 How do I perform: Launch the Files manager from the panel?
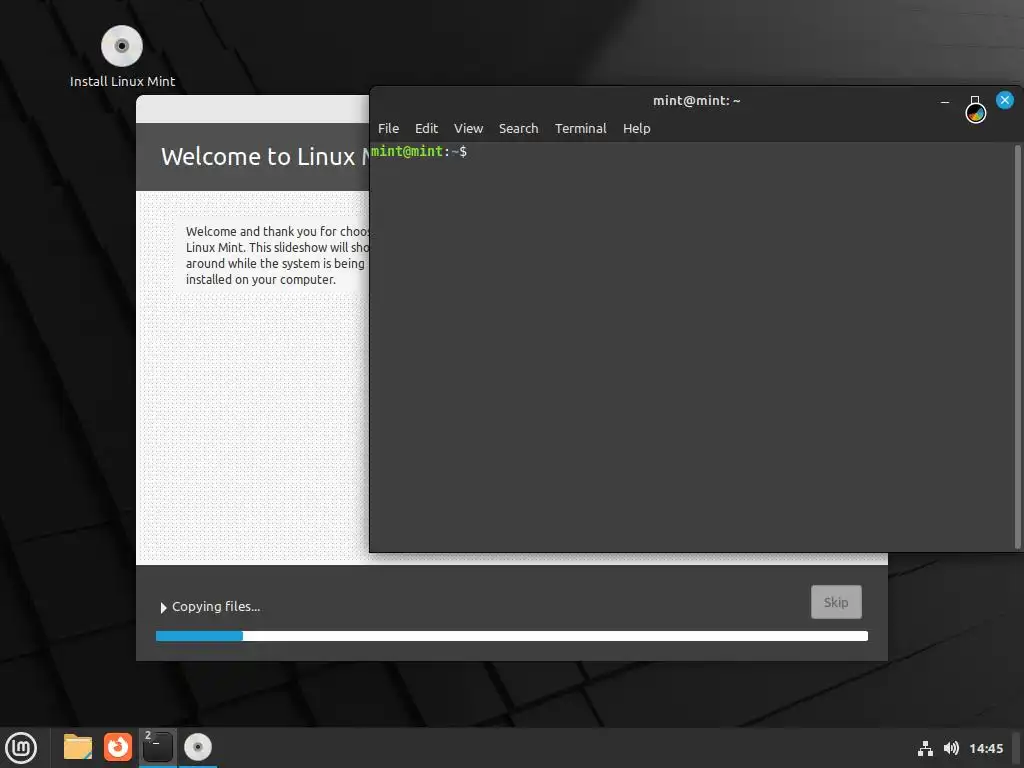coord(78,748)
